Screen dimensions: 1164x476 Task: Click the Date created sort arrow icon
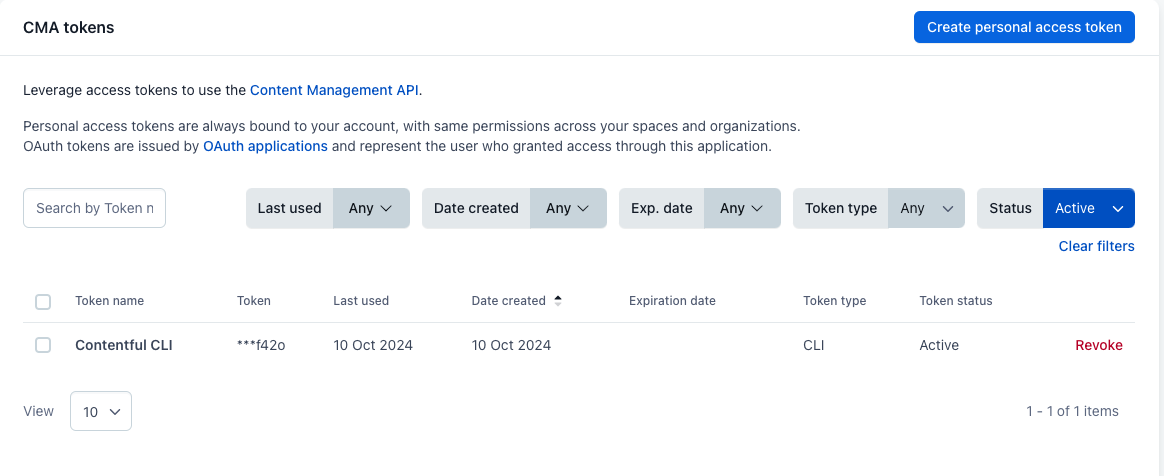pos(558,300)
